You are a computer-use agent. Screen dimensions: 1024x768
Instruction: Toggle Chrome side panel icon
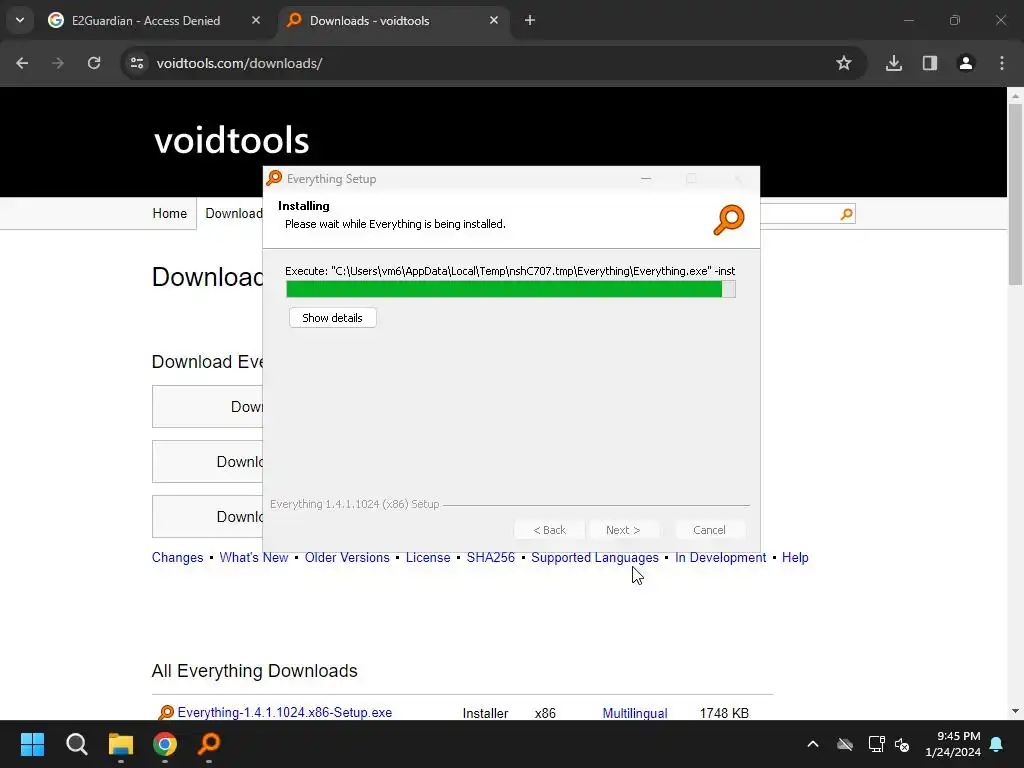(x=930, y=63)
